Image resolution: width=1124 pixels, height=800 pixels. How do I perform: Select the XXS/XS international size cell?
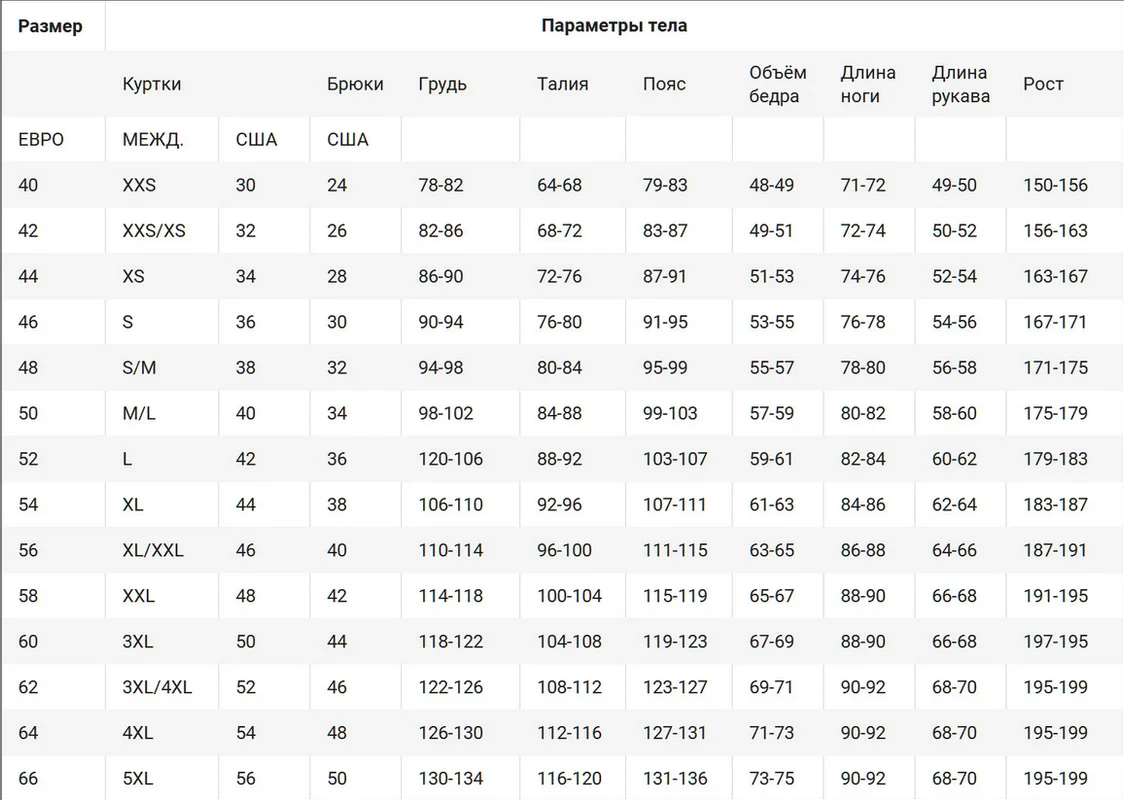pos(154,231)
